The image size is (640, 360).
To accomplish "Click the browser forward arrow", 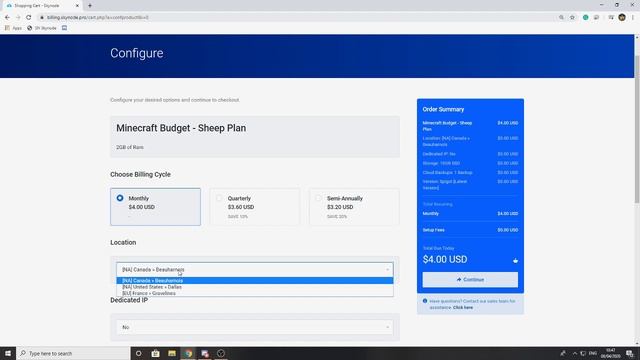I will click(x=18, y=18).
